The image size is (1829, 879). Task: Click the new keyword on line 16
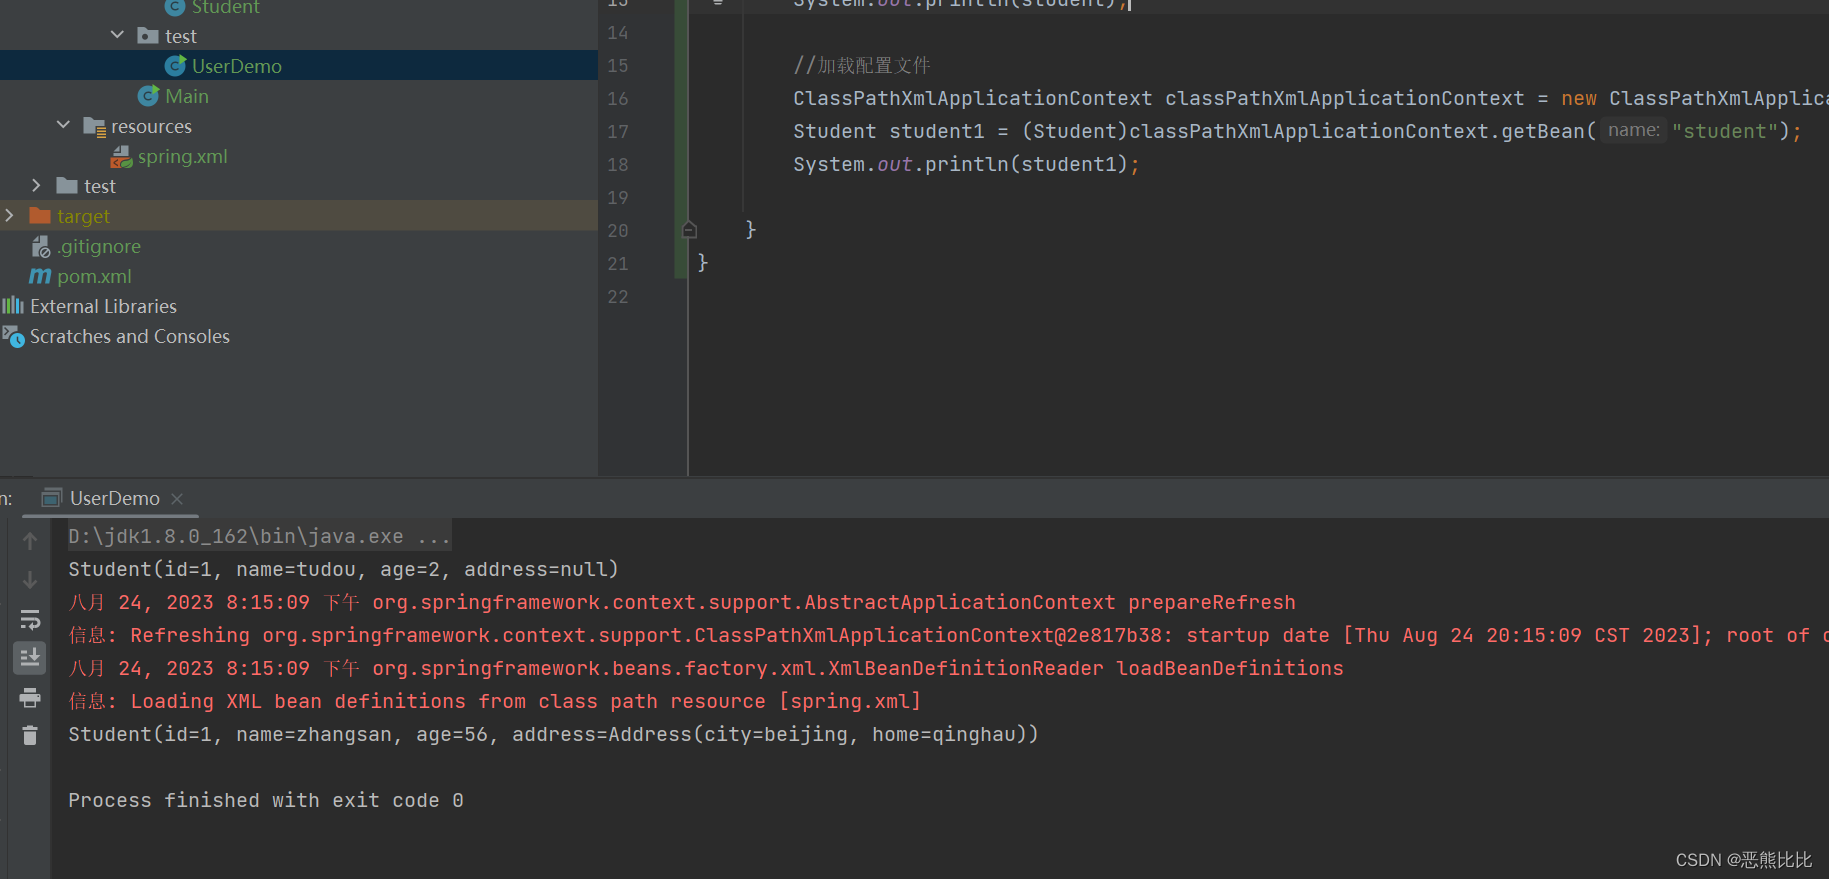pos(1579,98)
